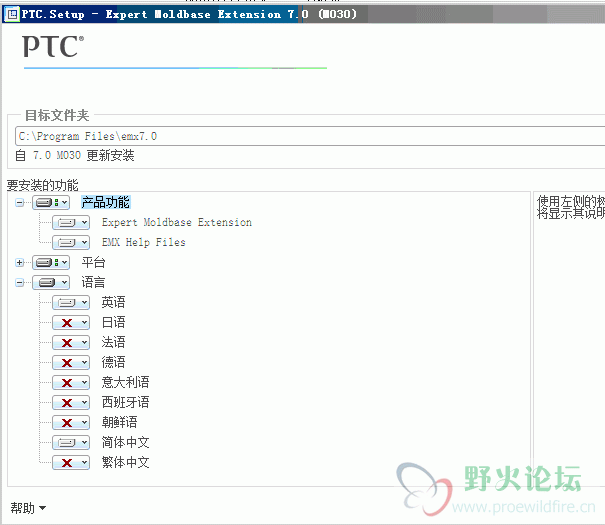Select the 德语 language item
Screen dimensions: 605x525
point(113,363)
